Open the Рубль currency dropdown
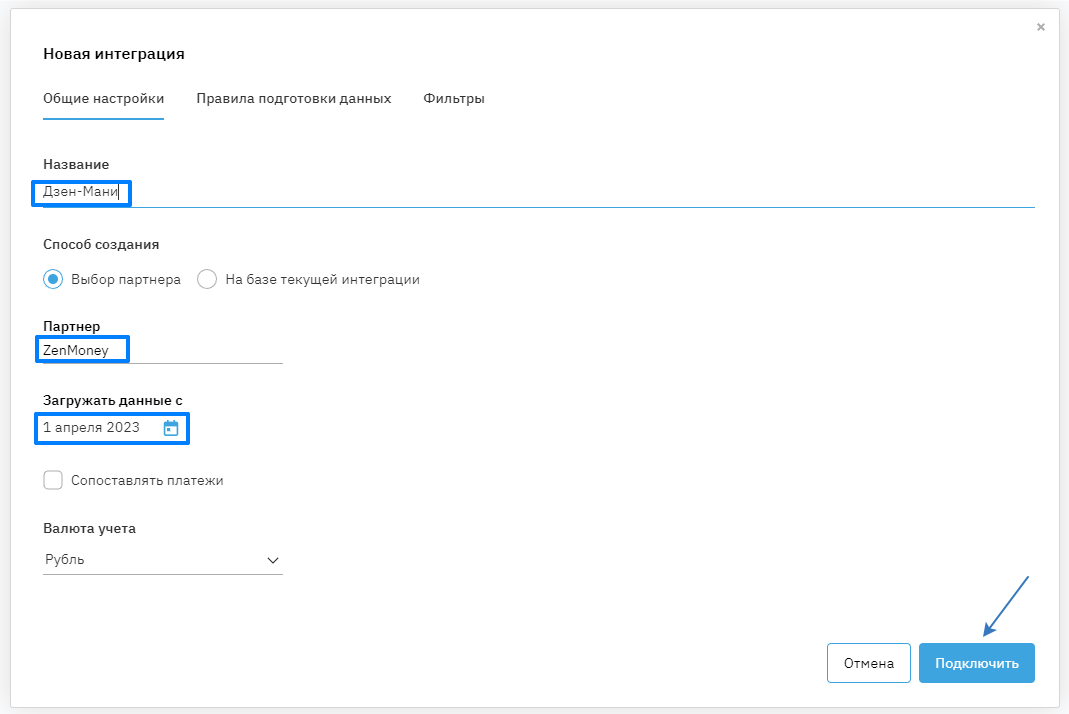Image resolution: width=1069 pixels, height=714 pixels. click(162, 560)
